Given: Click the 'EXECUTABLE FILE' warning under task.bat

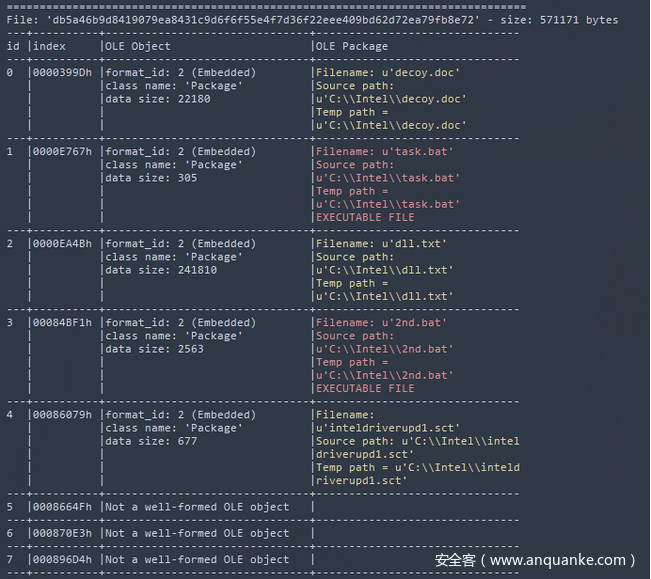Looking at the screenshot, I should tap(365, 217).
